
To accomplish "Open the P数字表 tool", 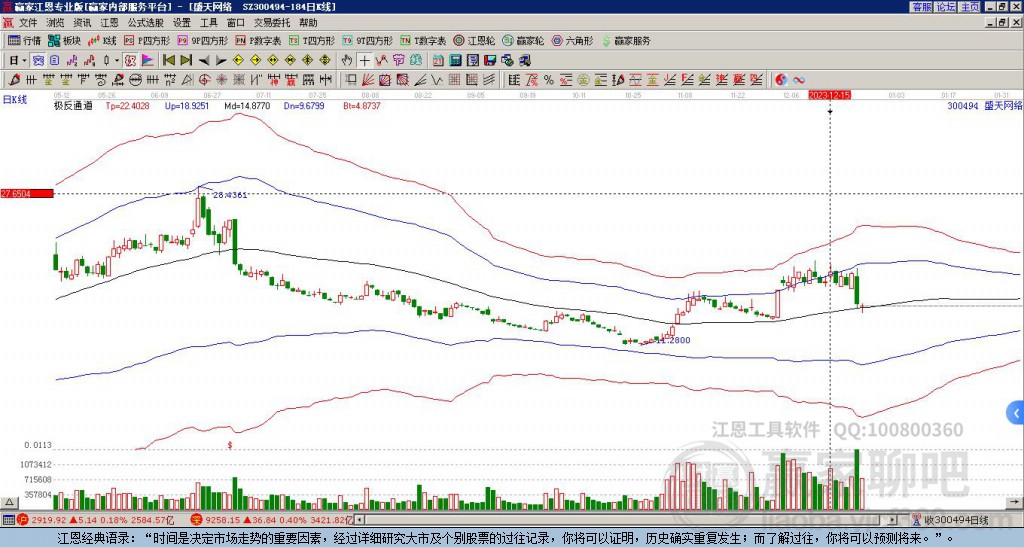I will click(258, 40).
